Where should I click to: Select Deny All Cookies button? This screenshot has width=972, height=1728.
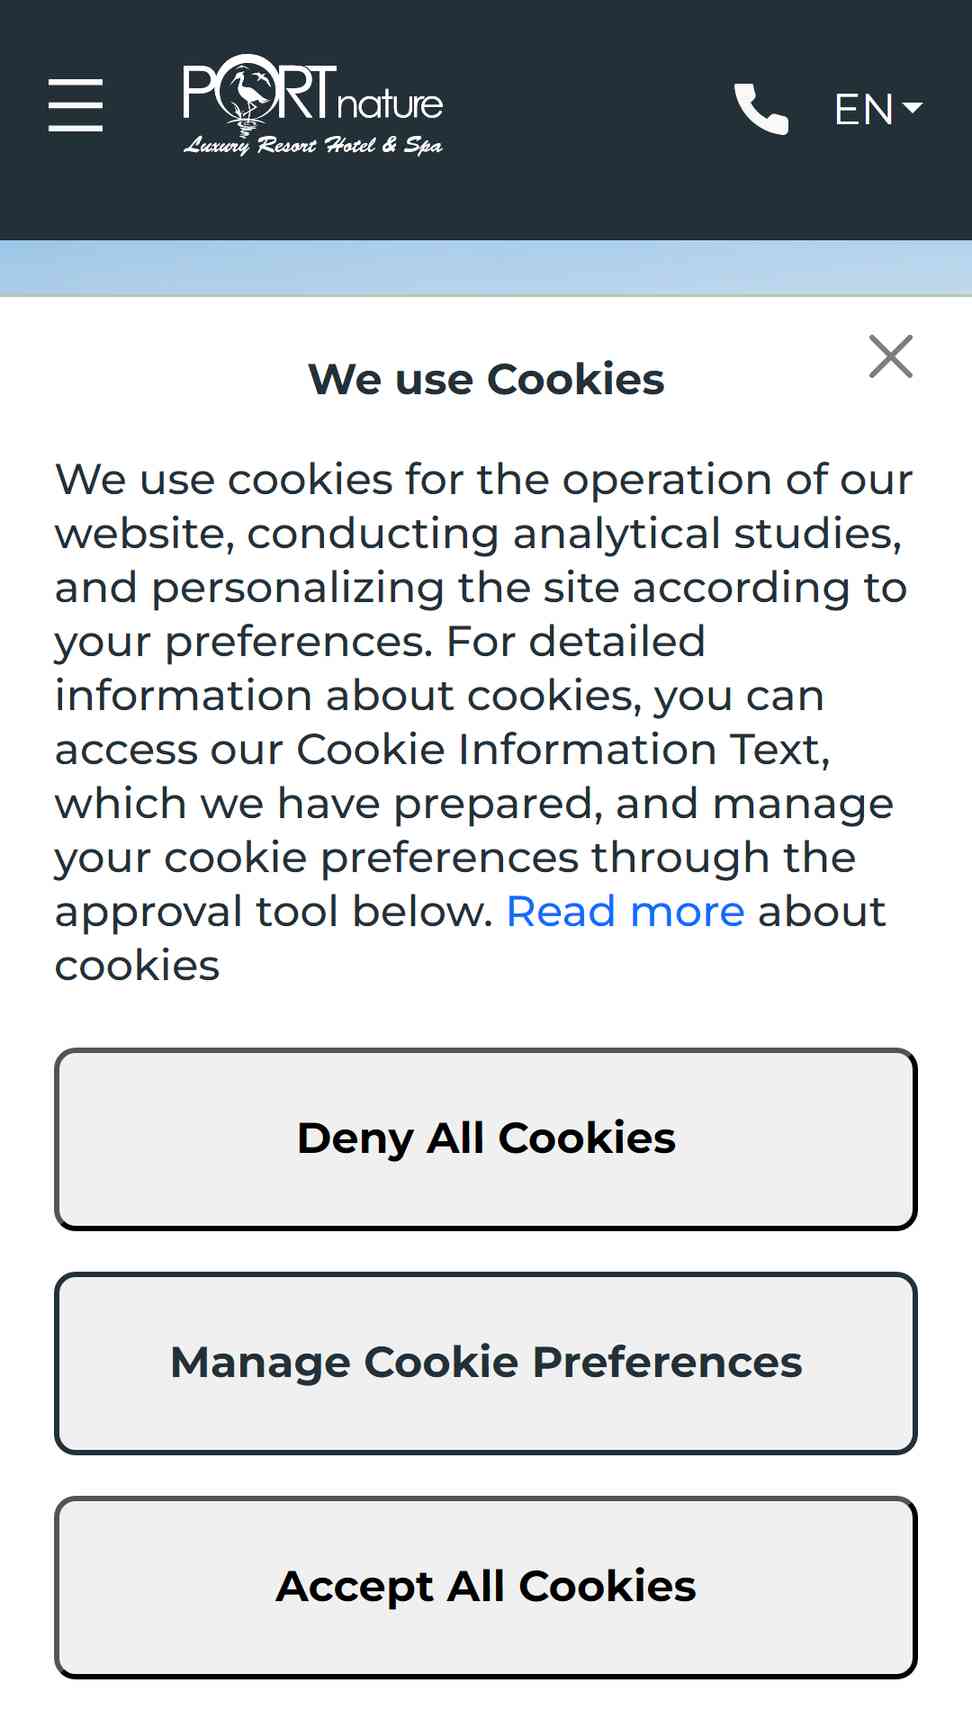click(x=486, y=1139)
